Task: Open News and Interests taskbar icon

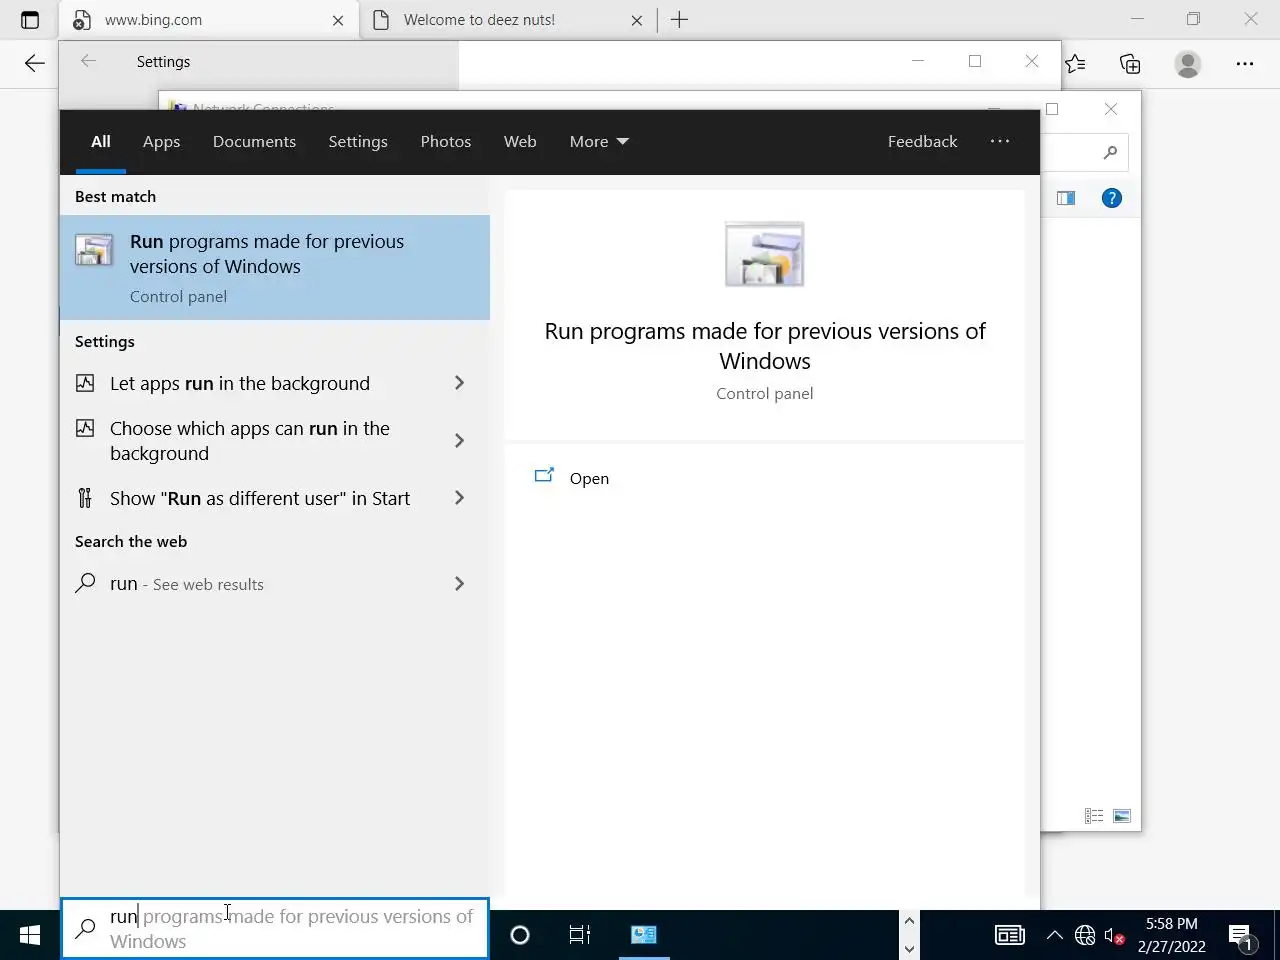Action: pos(1010,936)
